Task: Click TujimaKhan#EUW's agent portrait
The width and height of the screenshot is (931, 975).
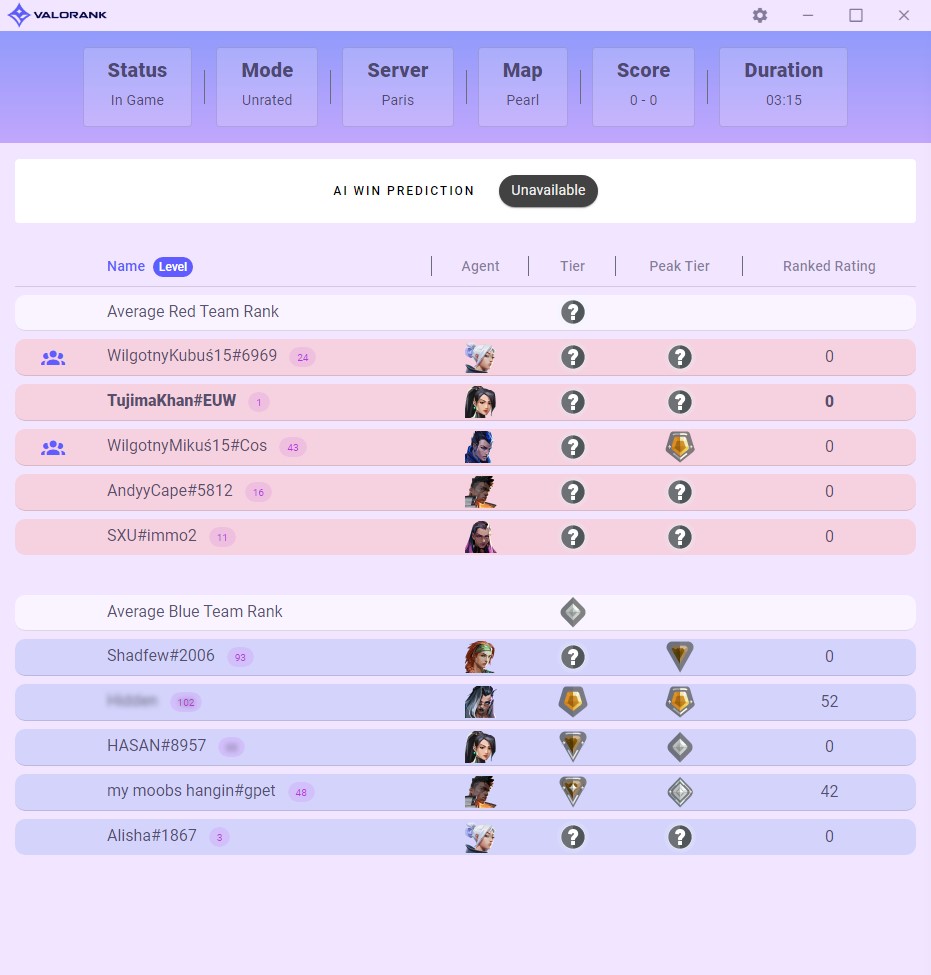Action: [x=480, y=402]
